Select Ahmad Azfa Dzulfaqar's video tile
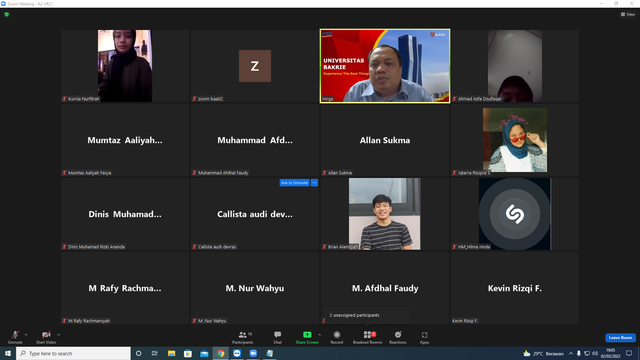The width and height of the screenshot is (640, 360). pyautogui.click(x=515, y=66)
